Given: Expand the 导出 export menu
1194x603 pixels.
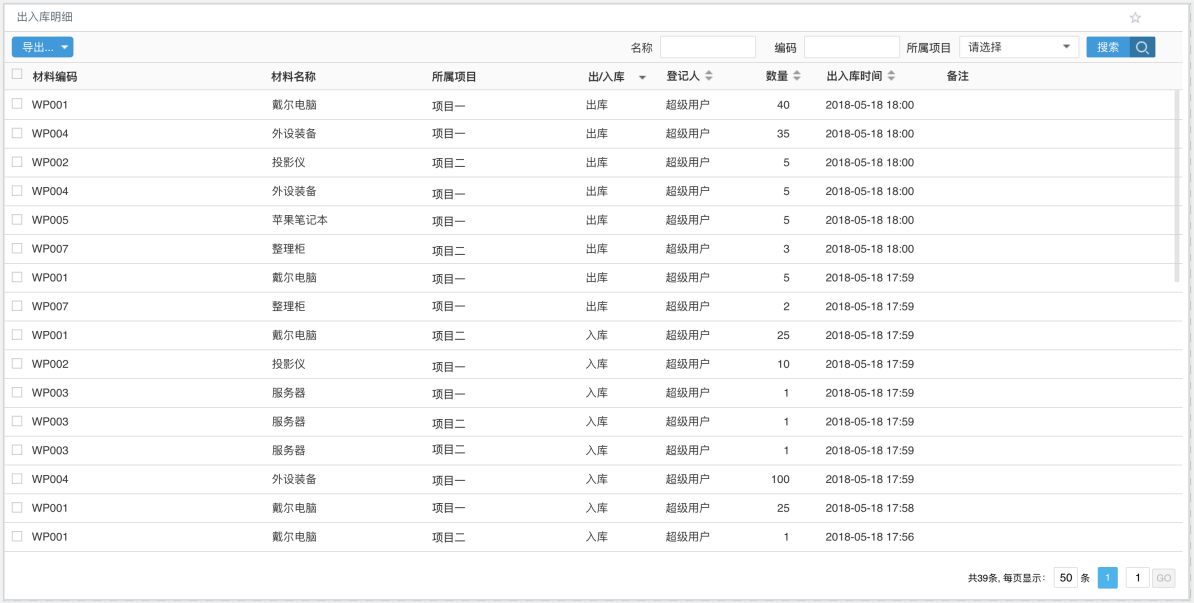Looking at the screenshot, I should tap(40, 46).
